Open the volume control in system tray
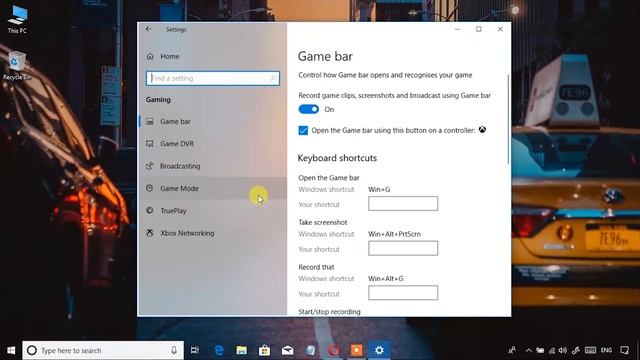The height and width of the screenshot is (360, 640). coord(563,350)
